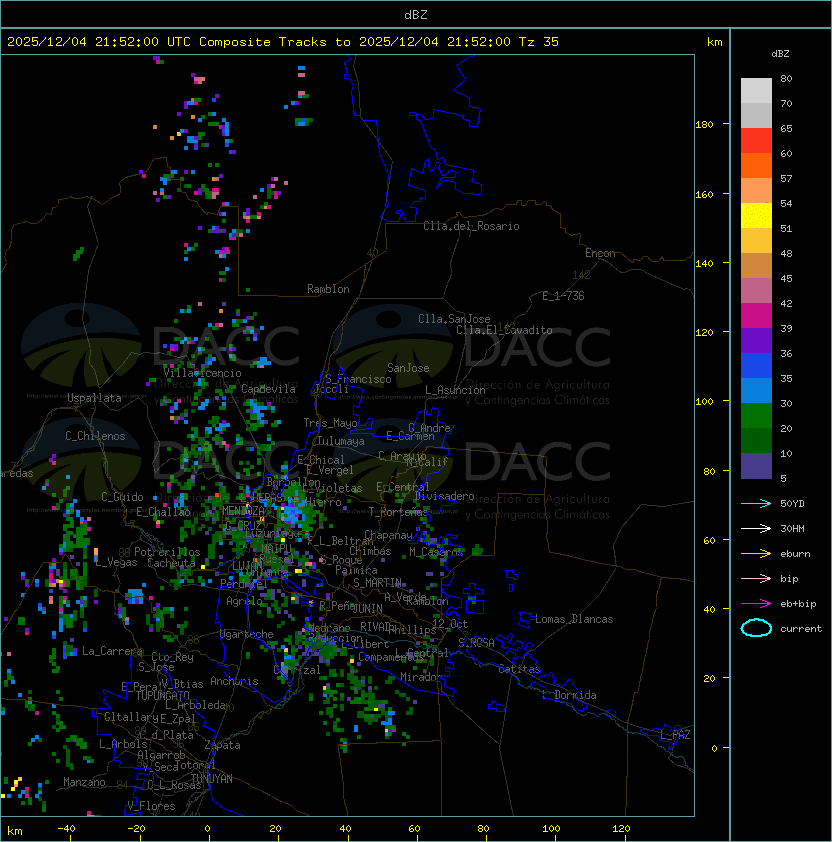Click the 'Tz 35' header value

[x=539, y=42]
